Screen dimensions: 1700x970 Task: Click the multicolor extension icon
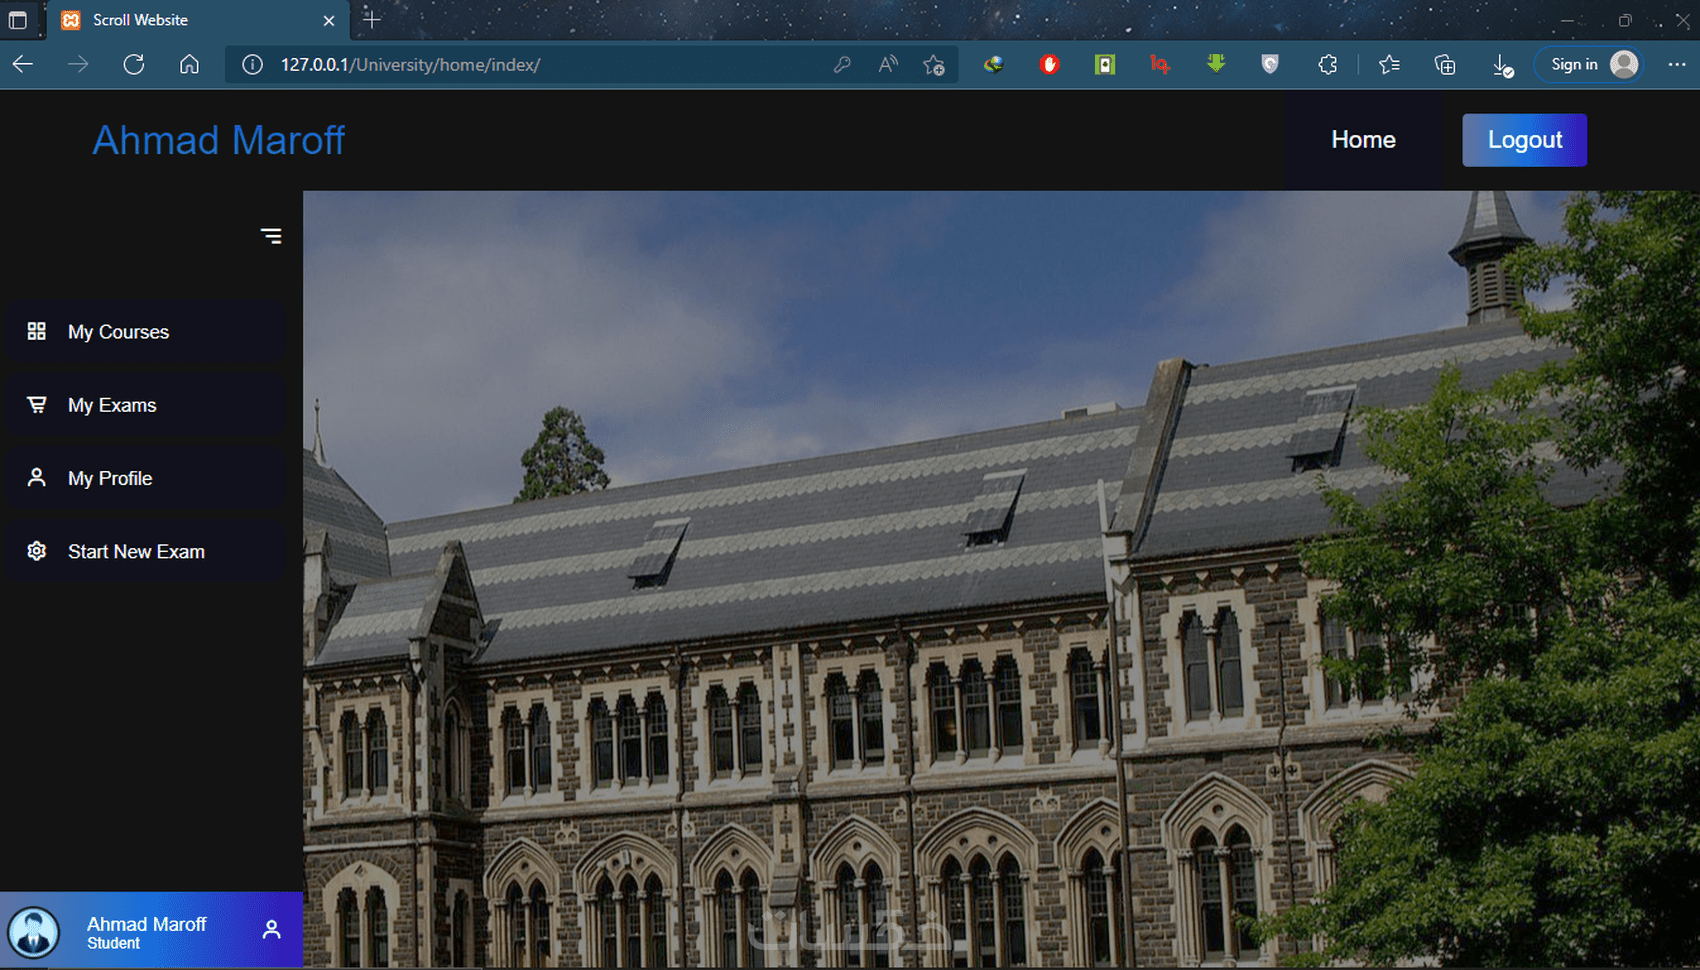[x=993, y=65]
